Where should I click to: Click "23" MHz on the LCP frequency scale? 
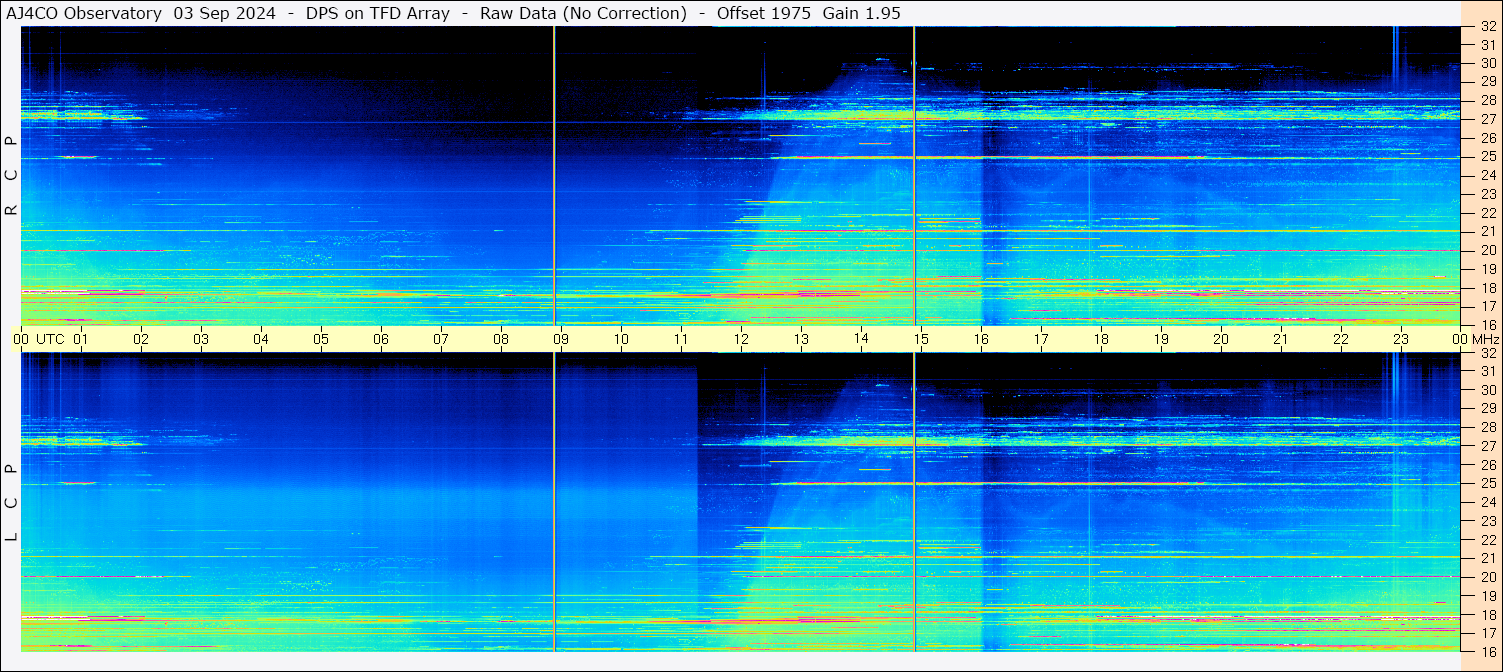point(1488,521)
